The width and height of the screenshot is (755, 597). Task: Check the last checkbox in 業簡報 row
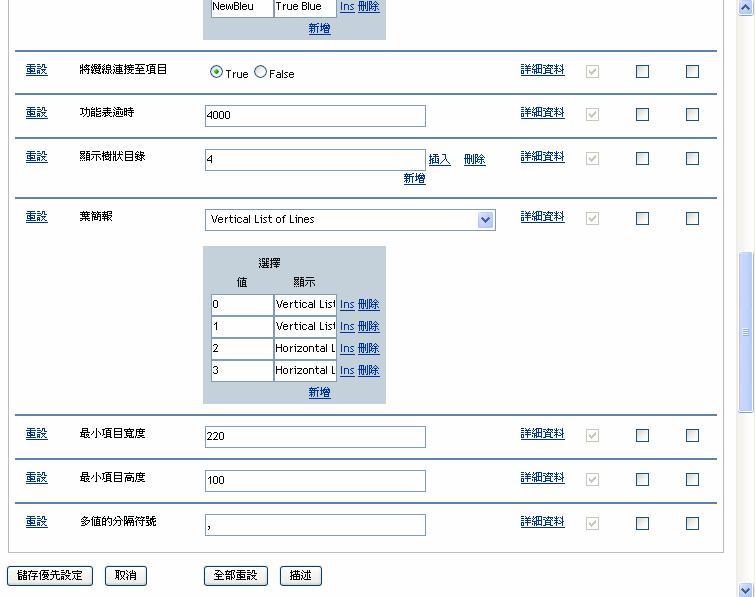coord(692,219)
